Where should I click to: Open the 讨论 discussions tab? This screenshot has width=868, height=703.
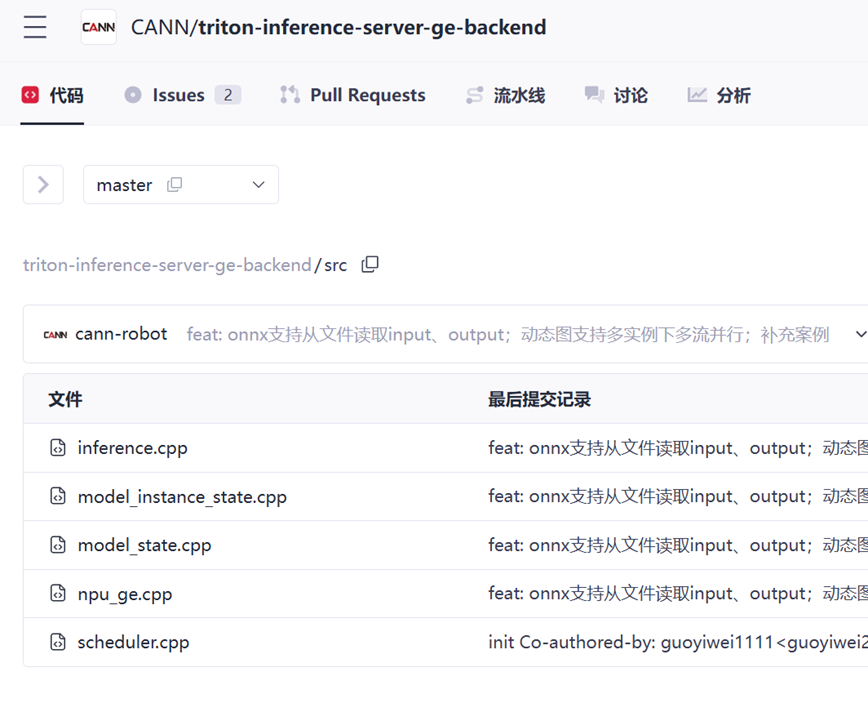(616, 95)
